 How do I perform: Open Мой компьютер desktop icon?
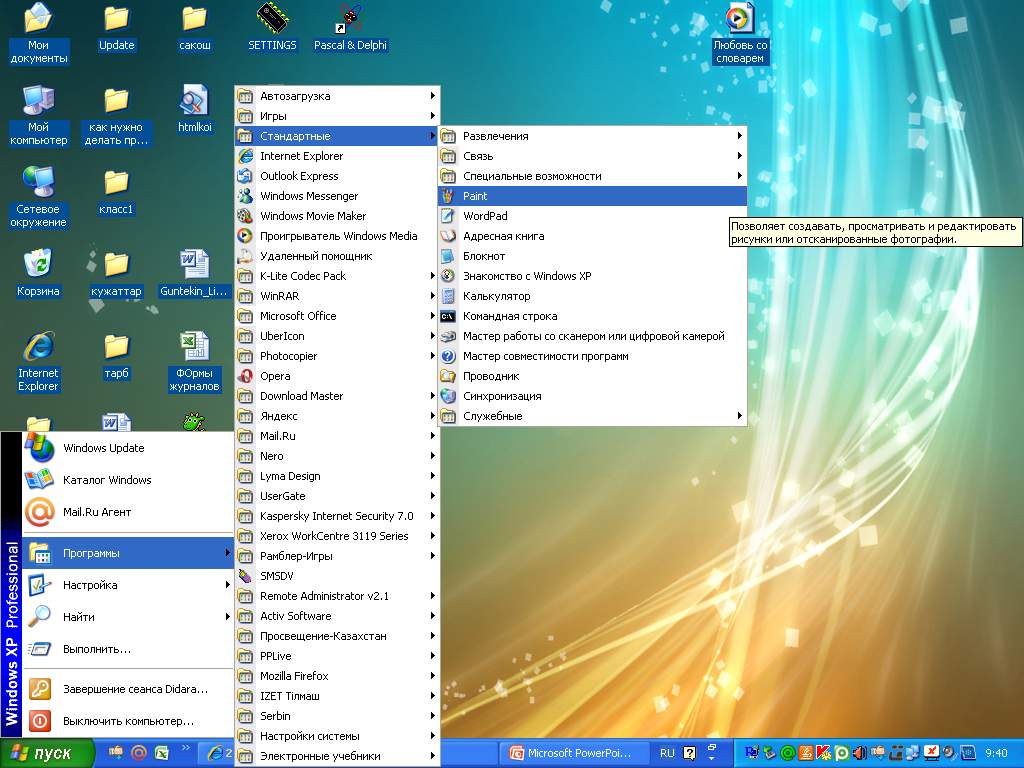coord(38,102)
